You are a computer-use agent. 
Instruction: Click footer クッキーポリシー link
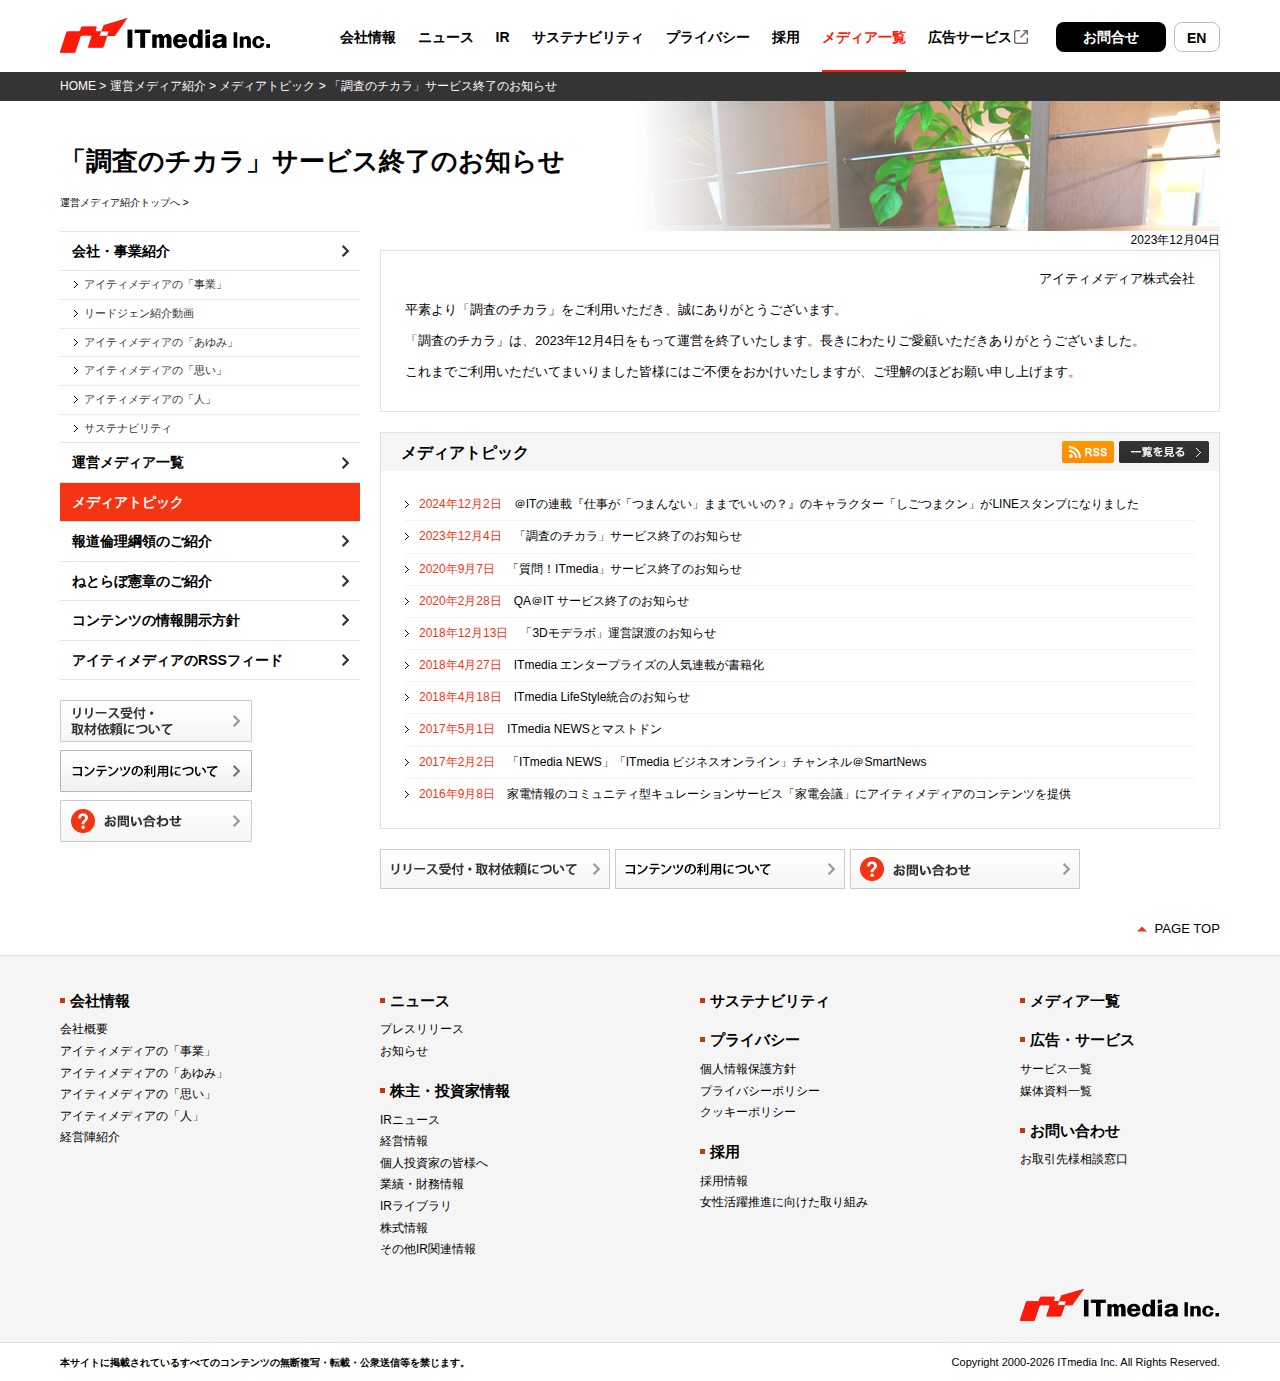tap(748, 1112)
